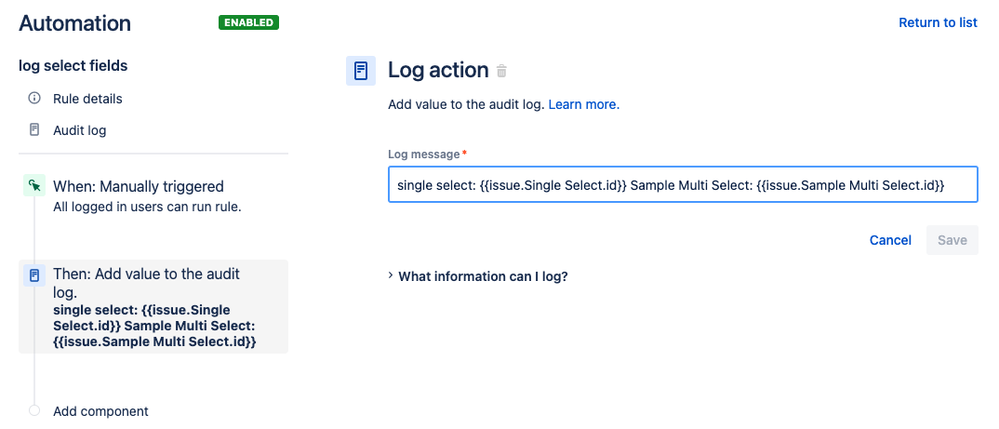Open the Audit log menu item

point(80,131)
